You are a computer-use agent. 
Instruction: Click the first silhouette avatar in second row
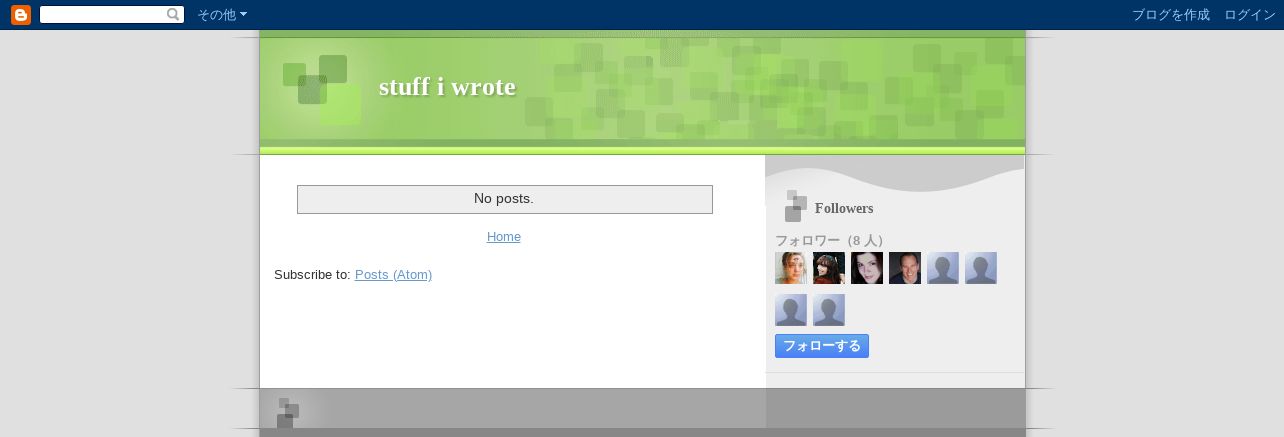(x=791, y=310)
